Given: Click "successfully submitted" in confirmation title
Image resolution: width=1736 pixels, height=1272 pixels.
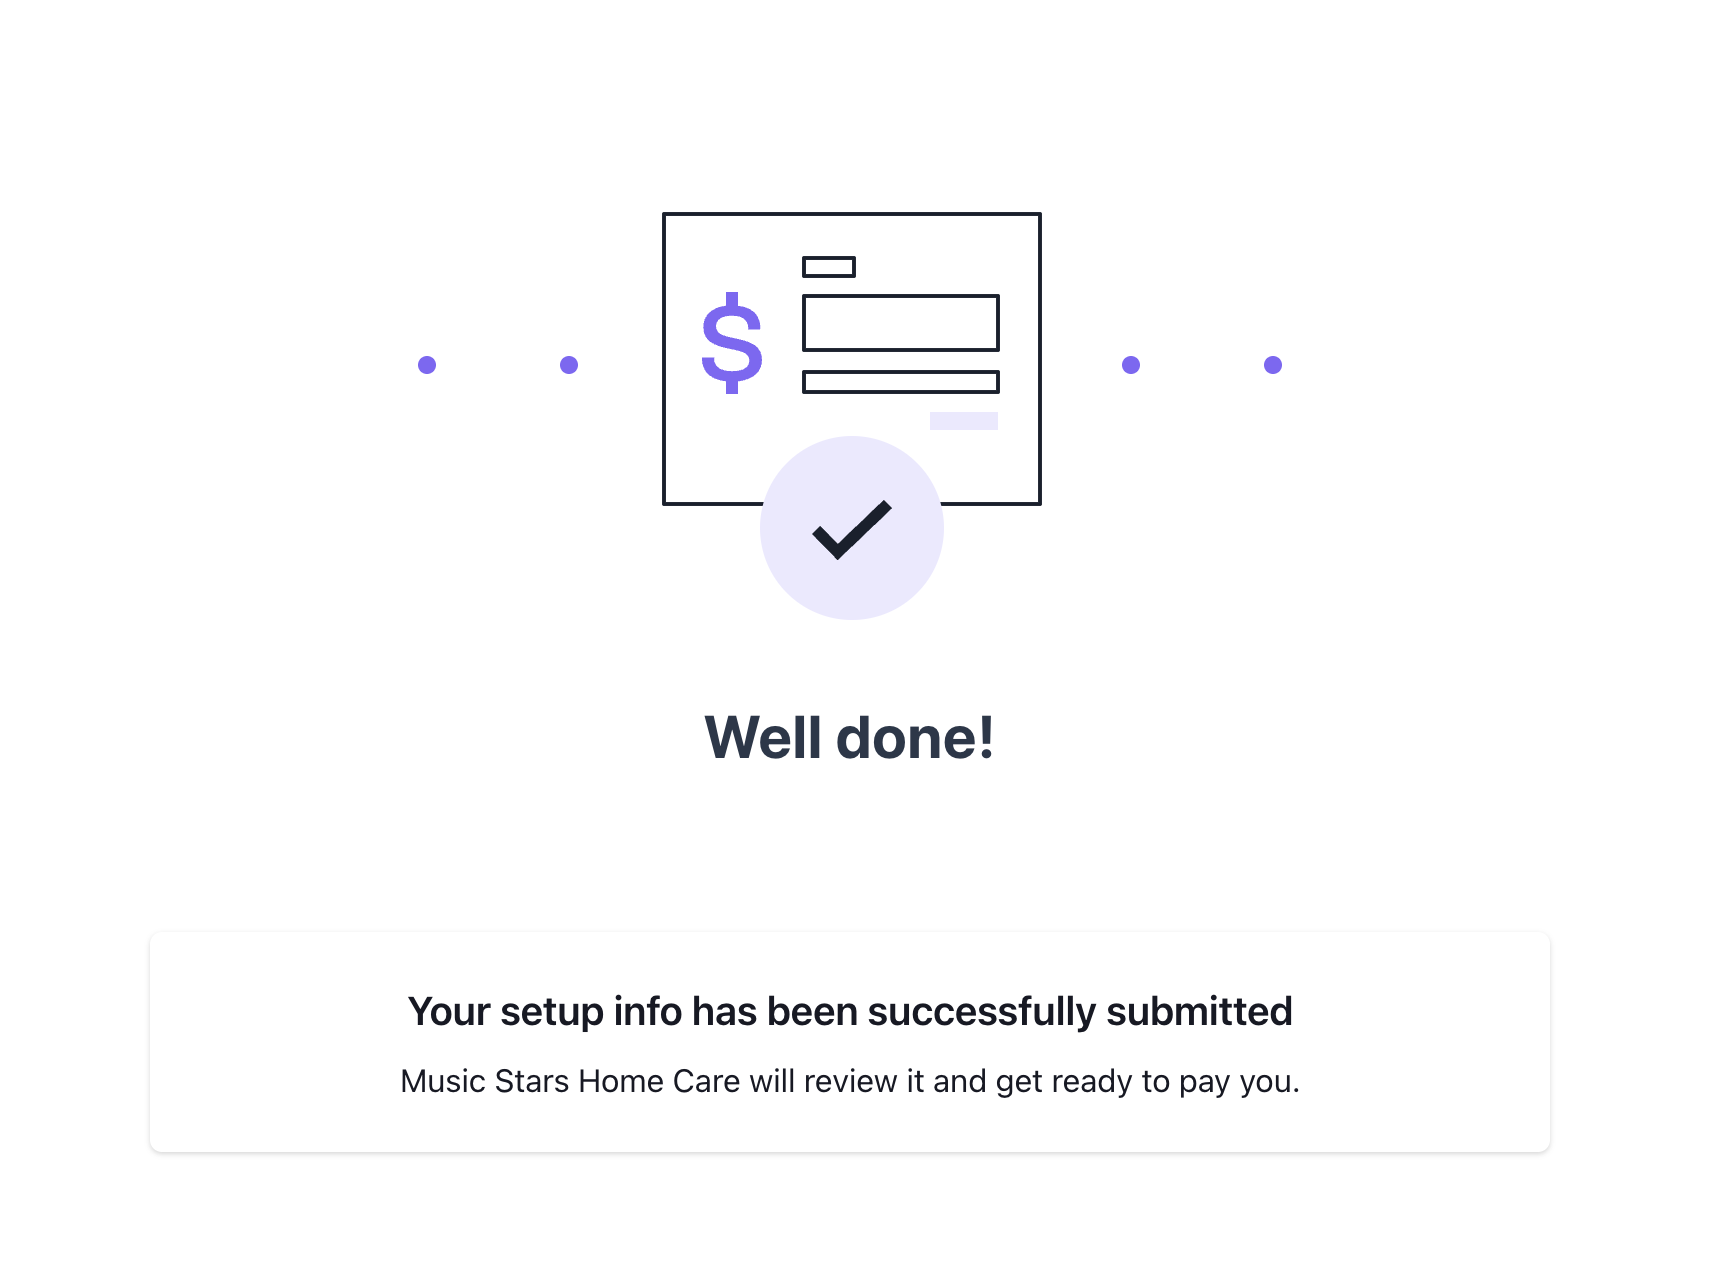Looking at the screenshot, I should tap(1080, 1012).
